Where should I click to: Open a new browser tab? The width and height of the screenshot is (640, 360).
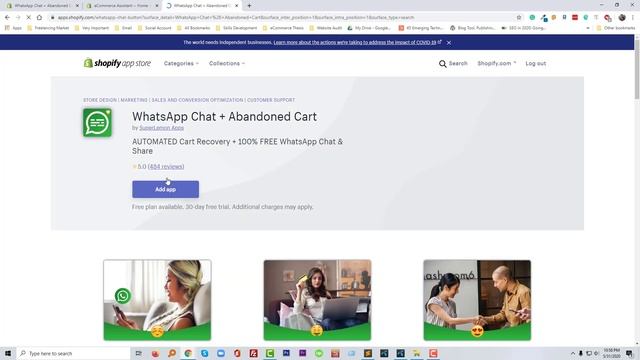(249, 6)
